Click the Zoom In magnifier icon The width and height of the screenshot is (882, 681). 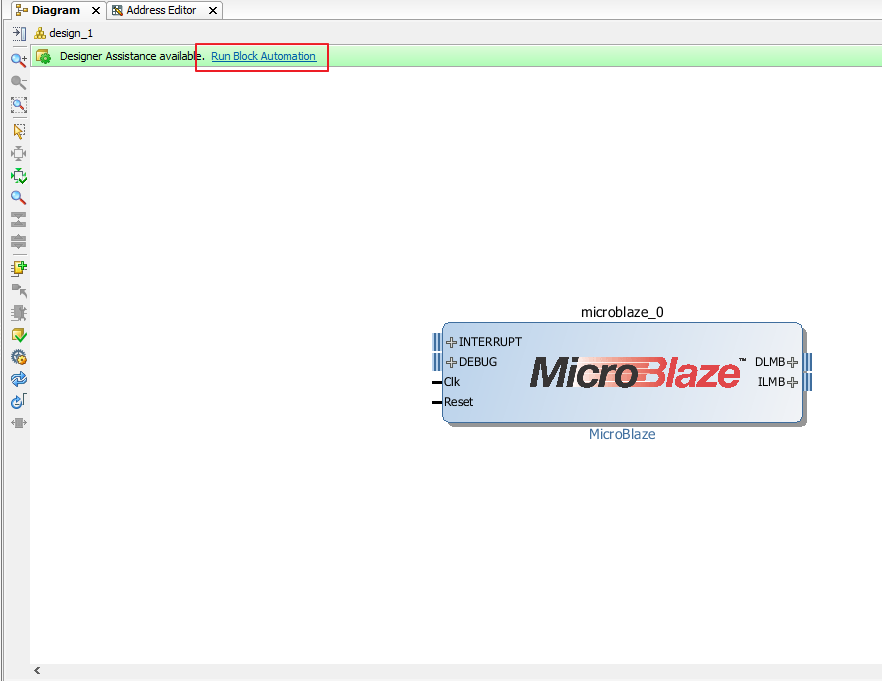coord(19,60)
